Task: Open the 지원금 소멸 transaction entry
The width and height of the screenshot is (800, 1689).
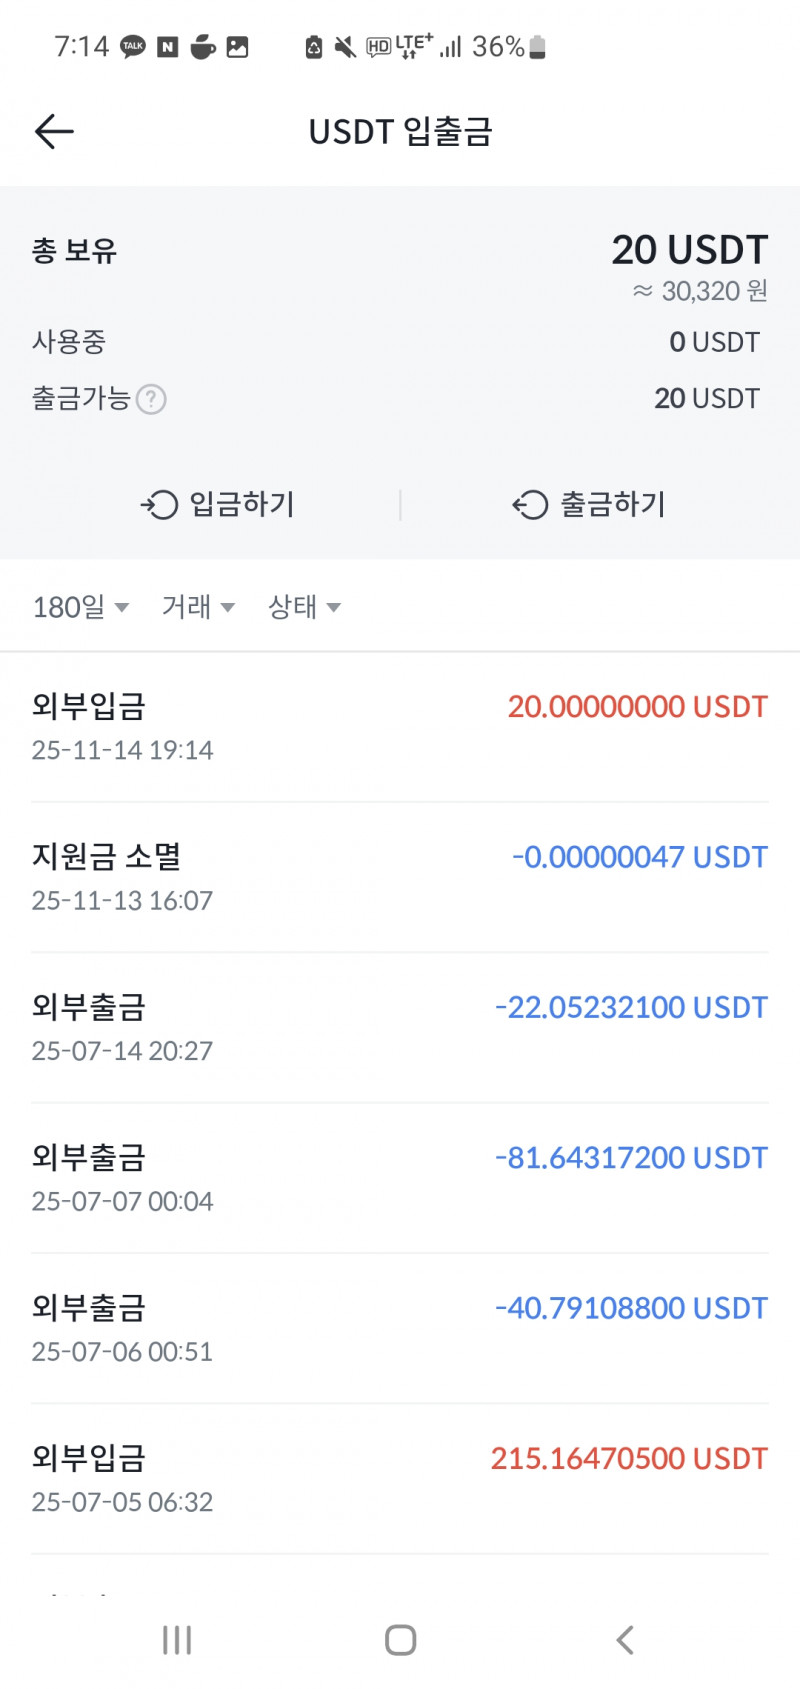Action: click(400, 877)
